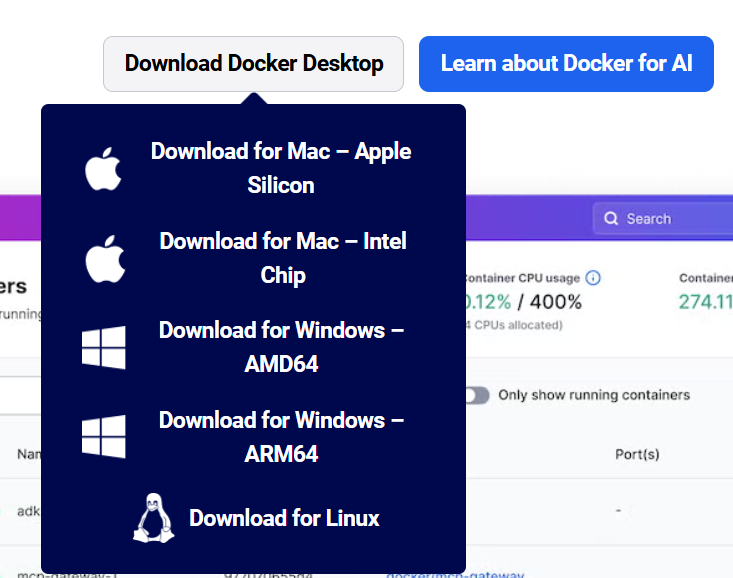
Task: Click the CPUs allocated text
Action: (514, 325)
